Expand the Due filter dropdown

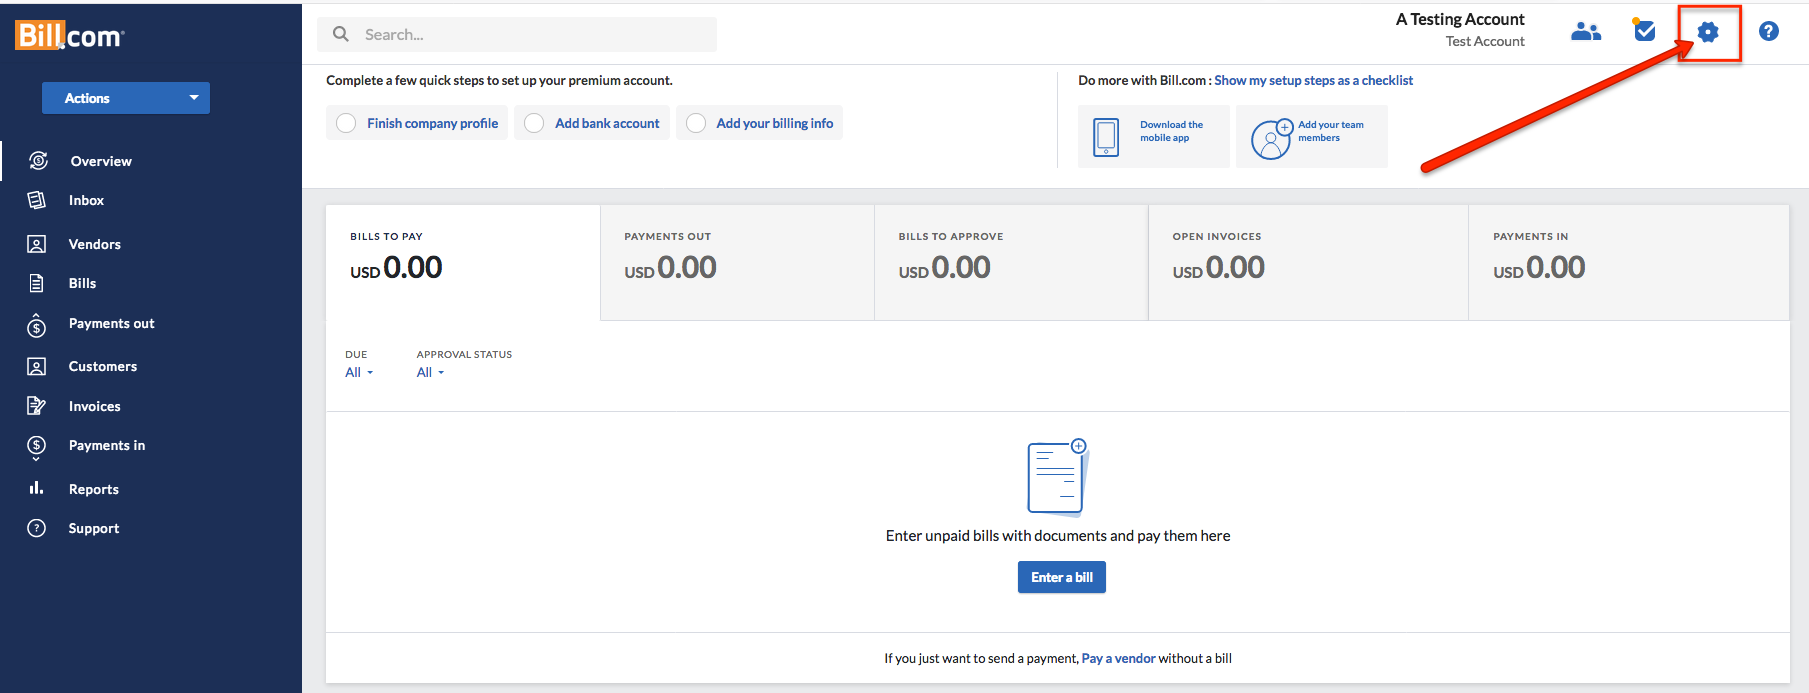tap(359, 372)
